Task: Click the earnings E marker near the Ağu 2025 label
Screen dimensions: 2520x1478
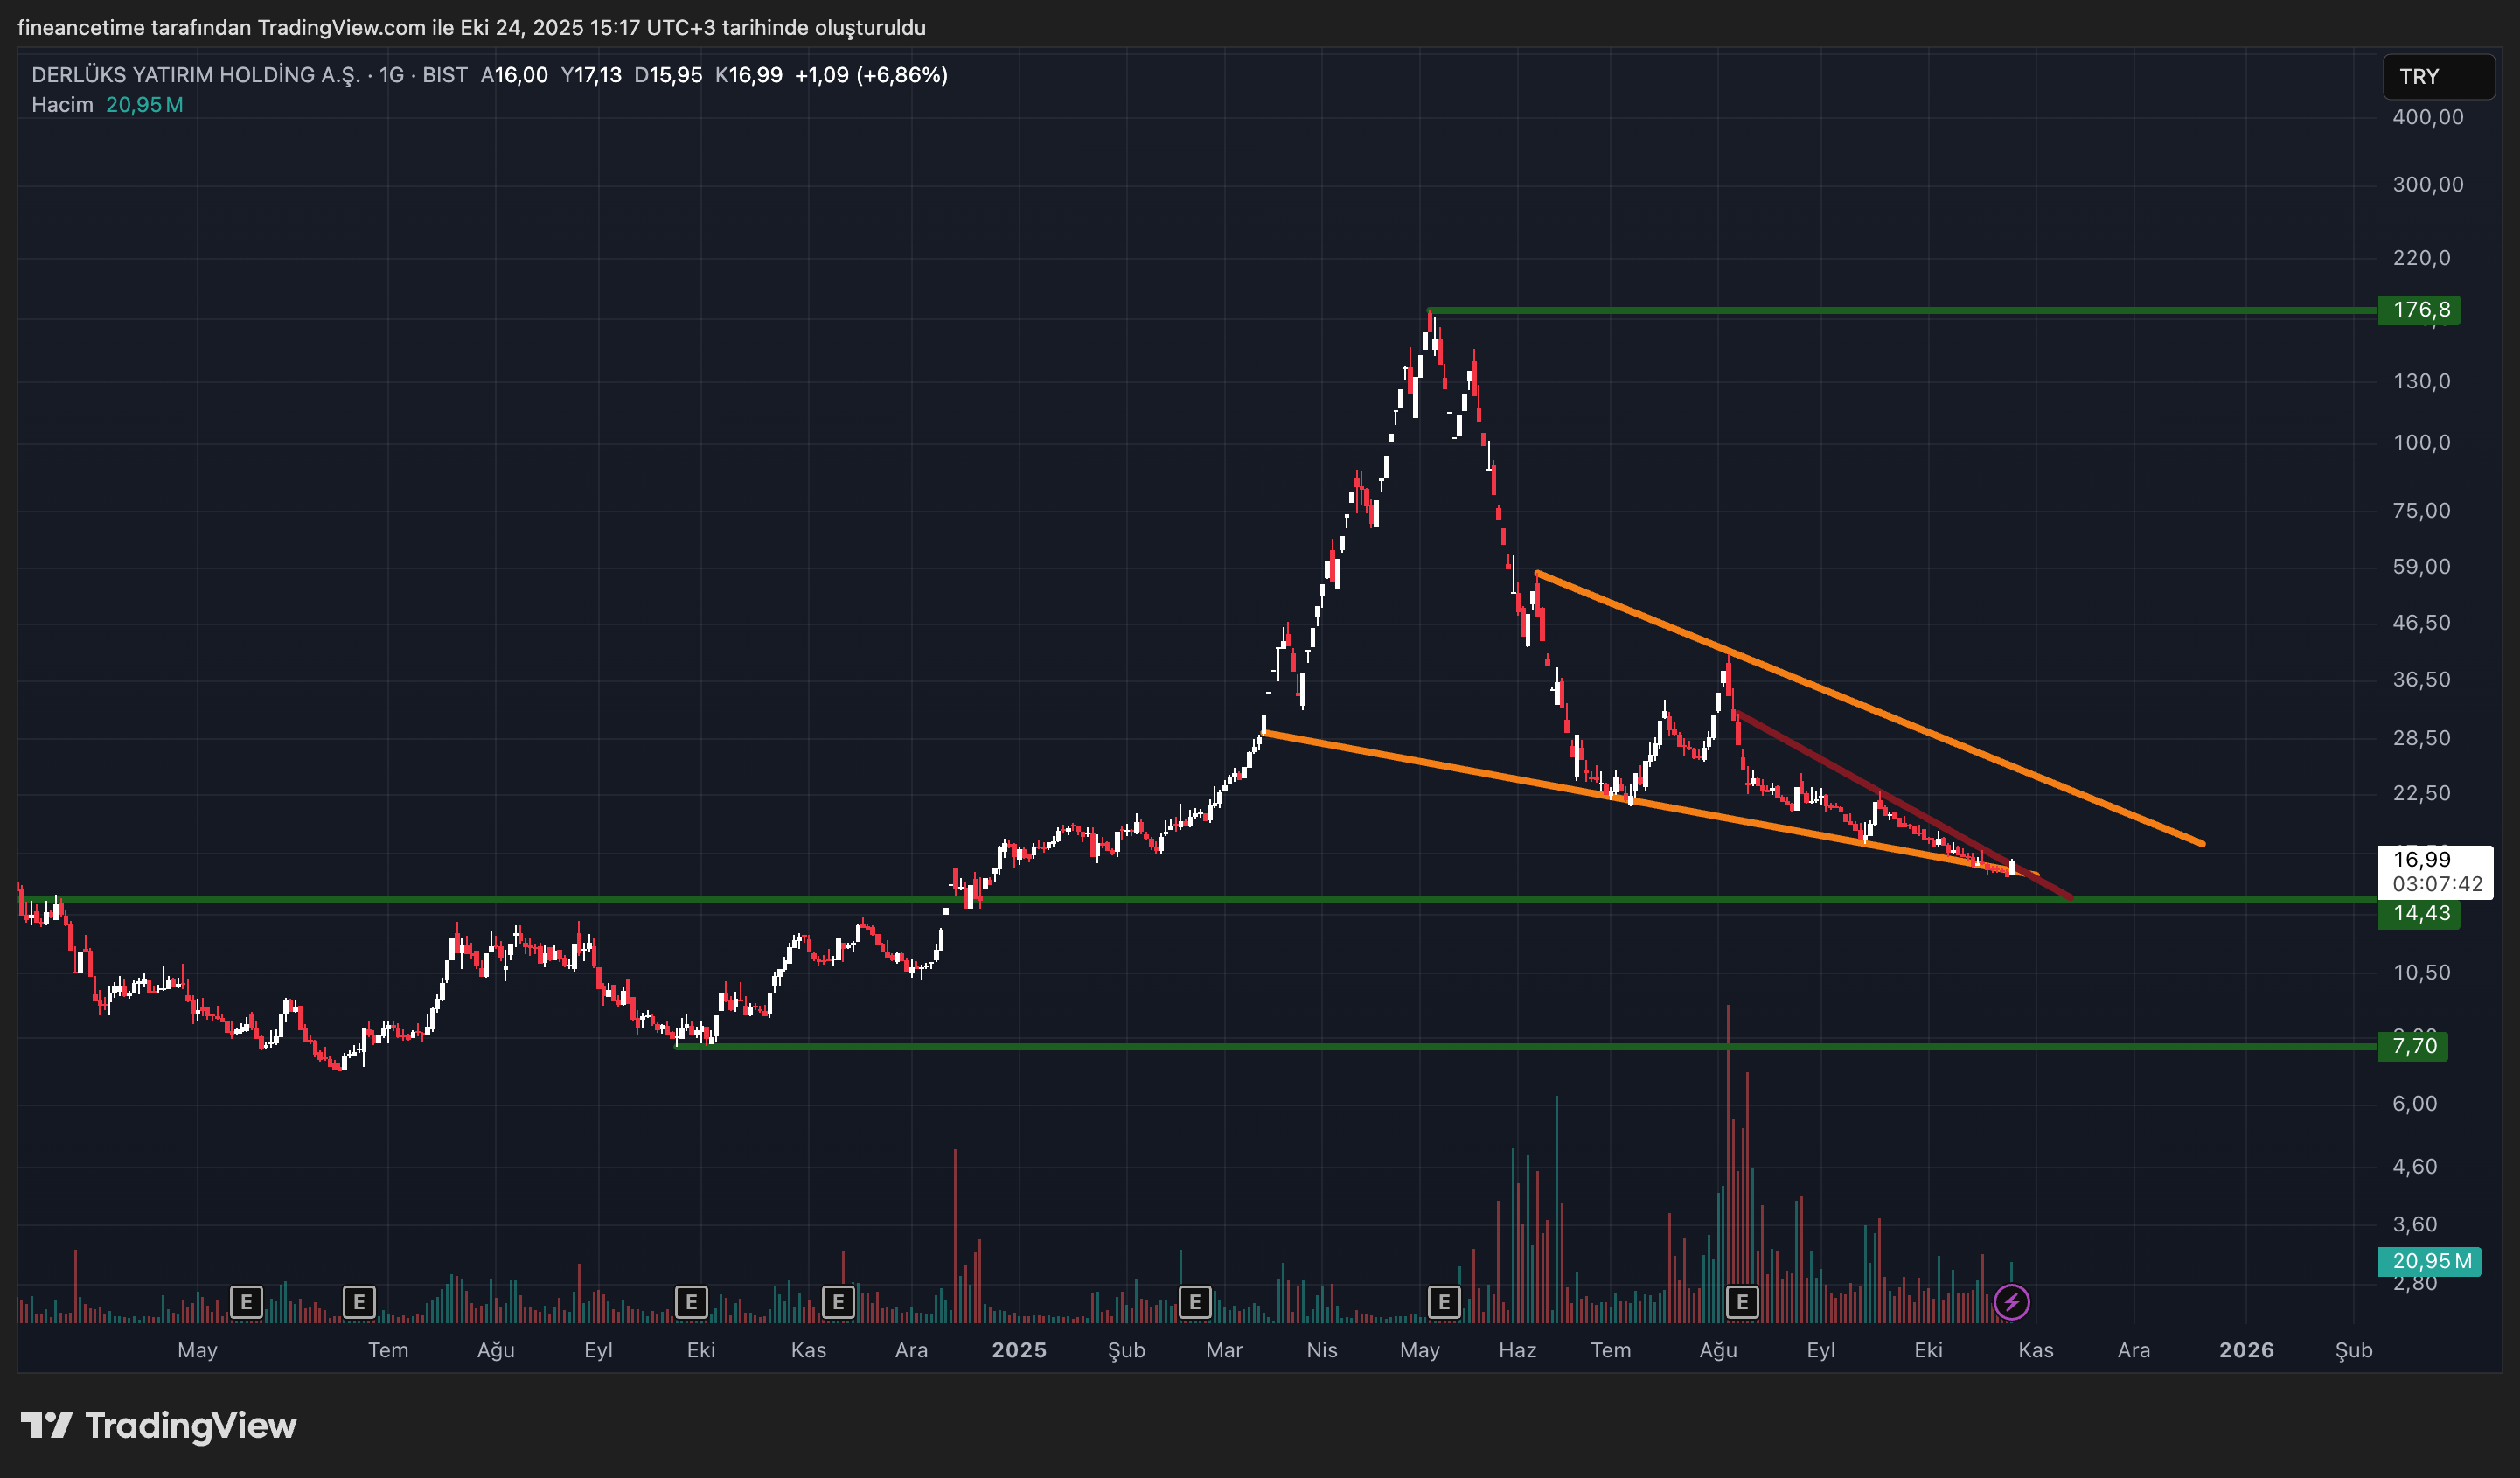Action: pos(1742,1302)
